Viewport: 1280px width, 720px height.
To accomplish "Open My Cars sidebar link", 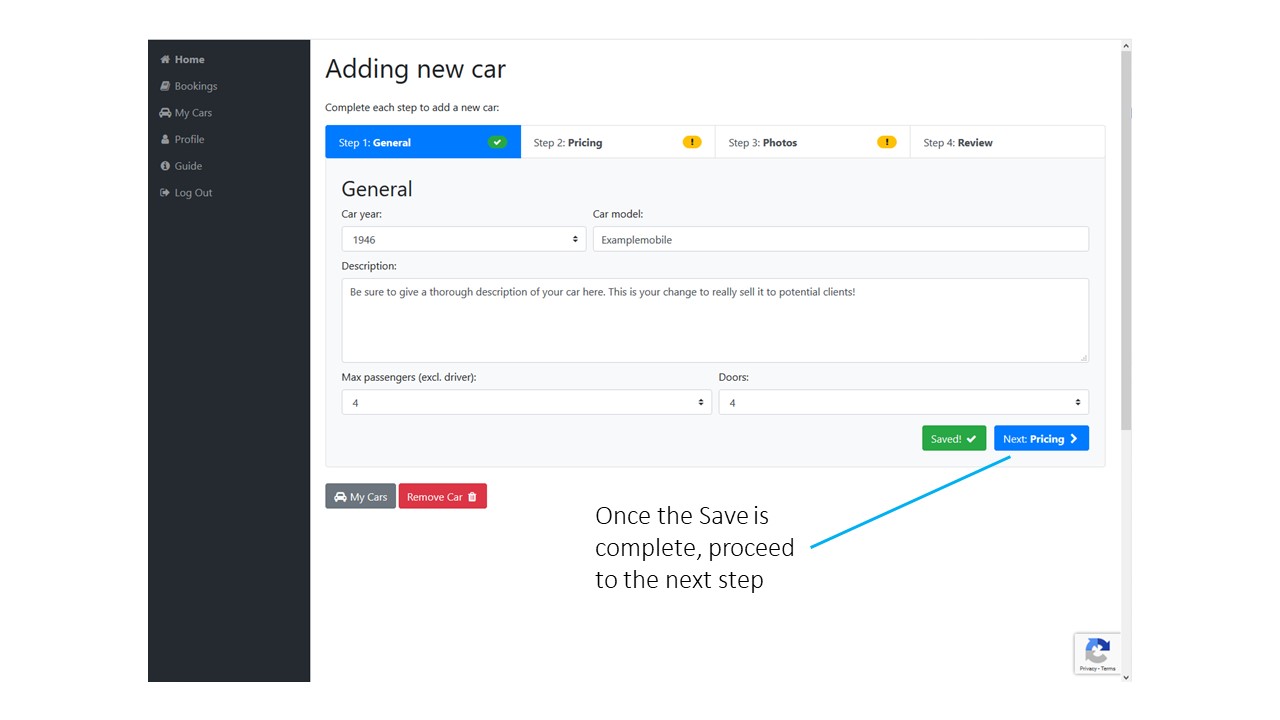I will point(186,113).
